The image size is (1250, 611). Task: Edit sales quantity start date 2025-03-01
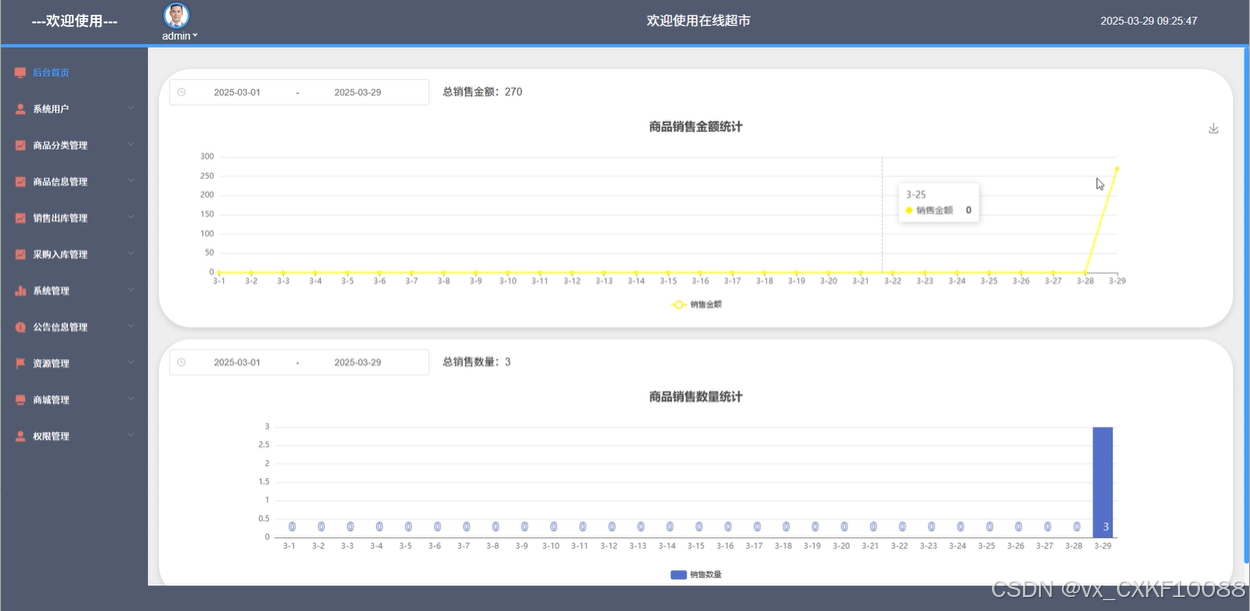tap(237, 362)
